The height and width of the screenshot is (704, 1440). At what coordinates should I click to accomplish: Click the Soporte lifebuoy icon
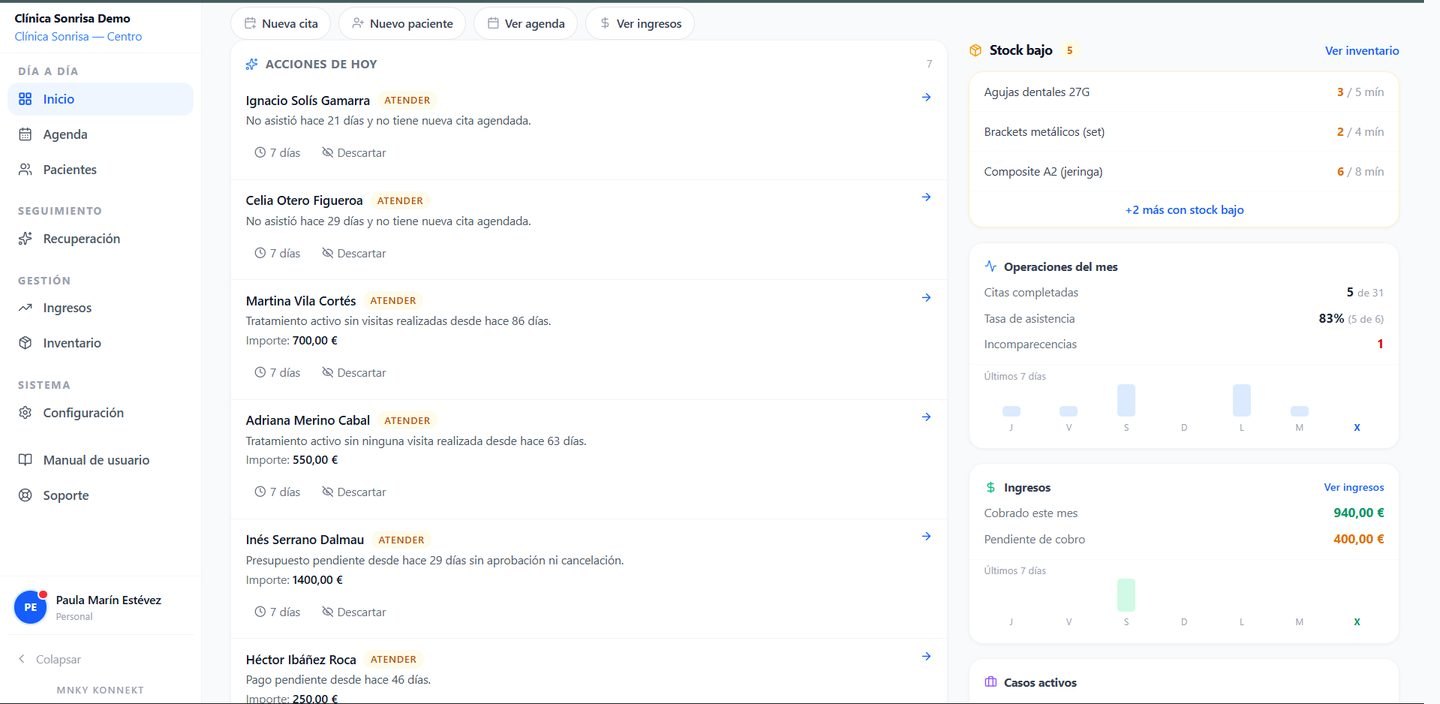[x=25, y=495]
